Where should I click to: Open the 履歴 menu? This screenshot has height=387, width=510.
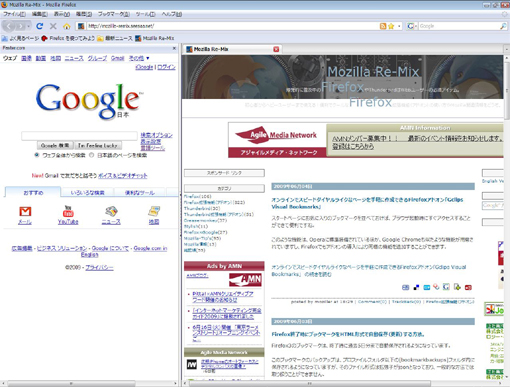click(x=84, y=14)
